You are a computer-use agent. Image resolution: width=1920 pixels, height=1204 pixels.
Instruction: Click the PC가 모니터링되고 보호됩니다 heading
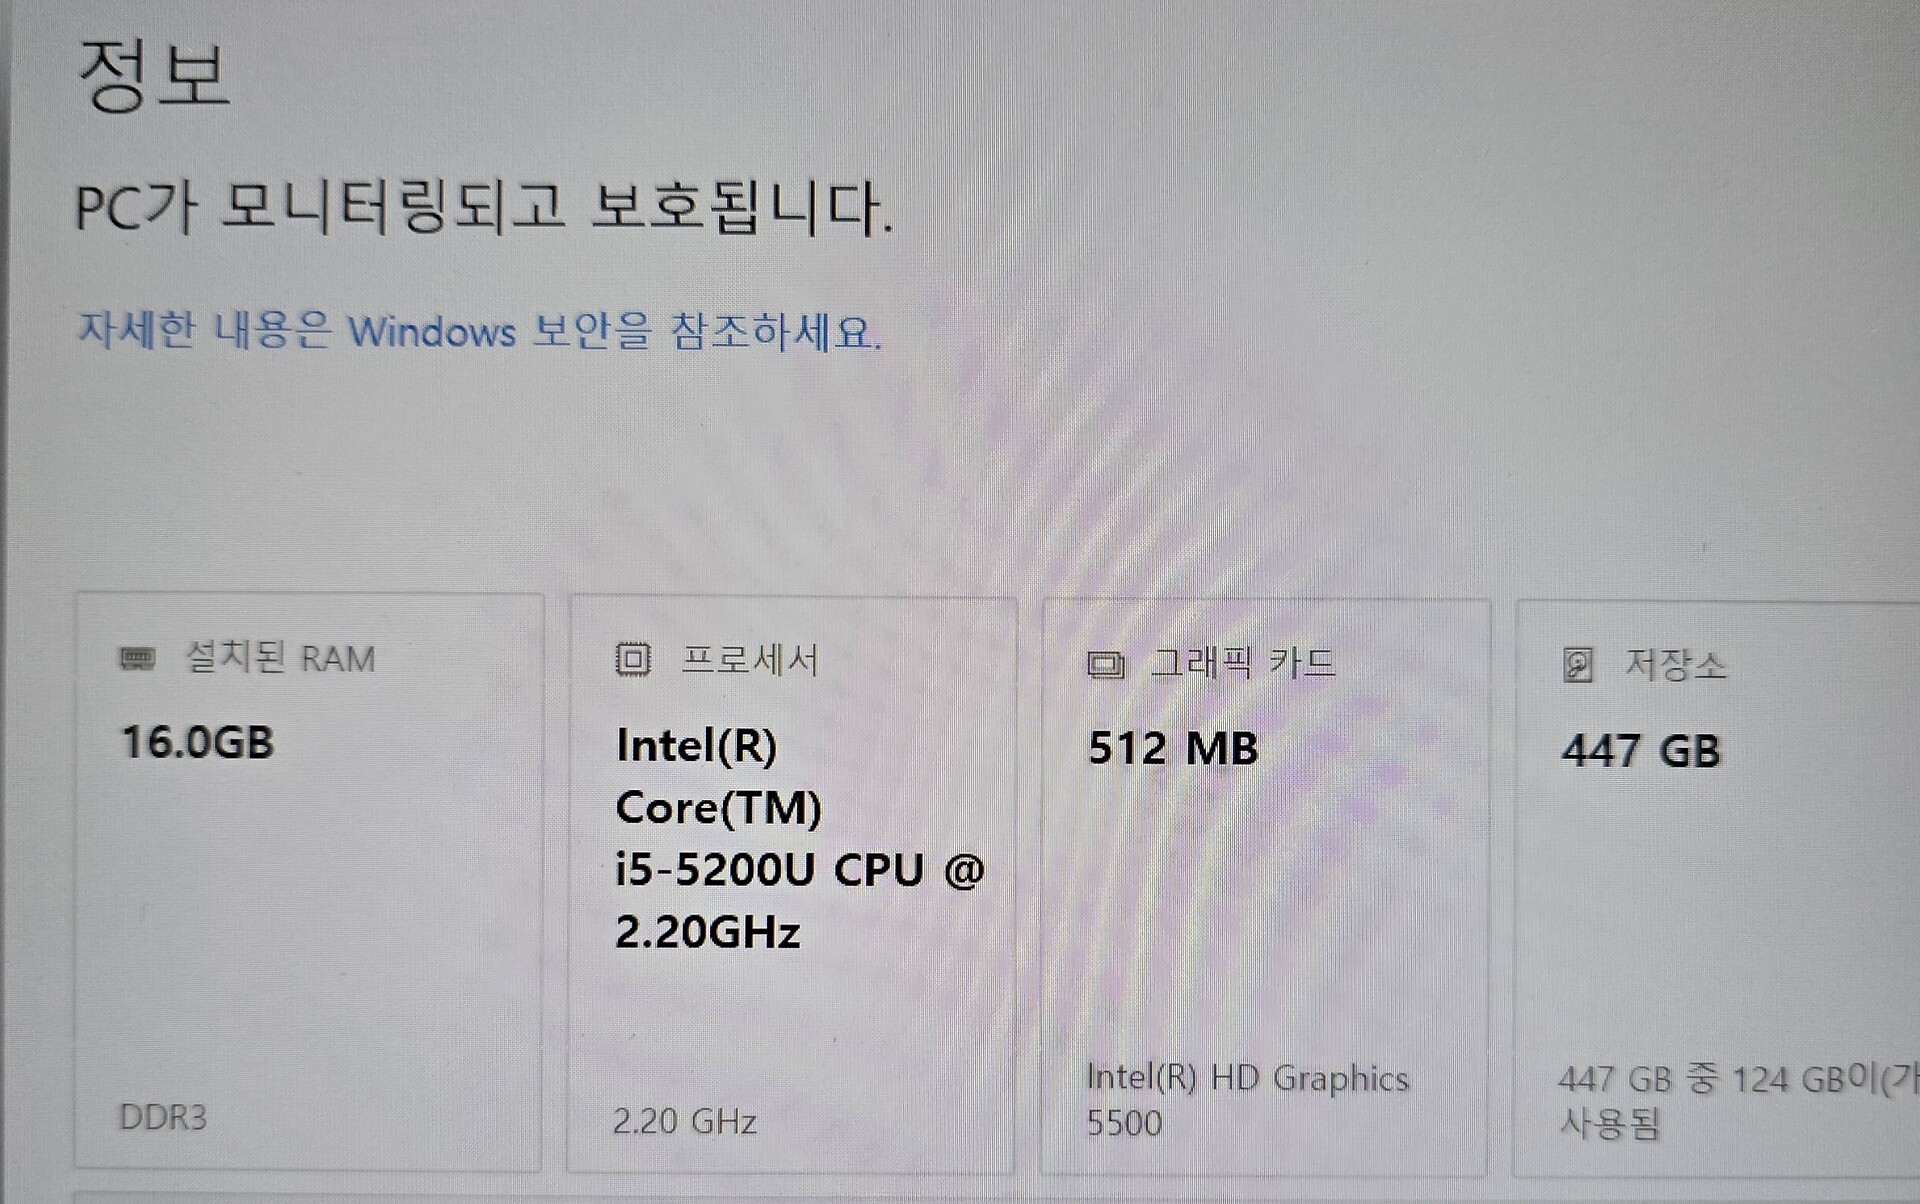484,208
